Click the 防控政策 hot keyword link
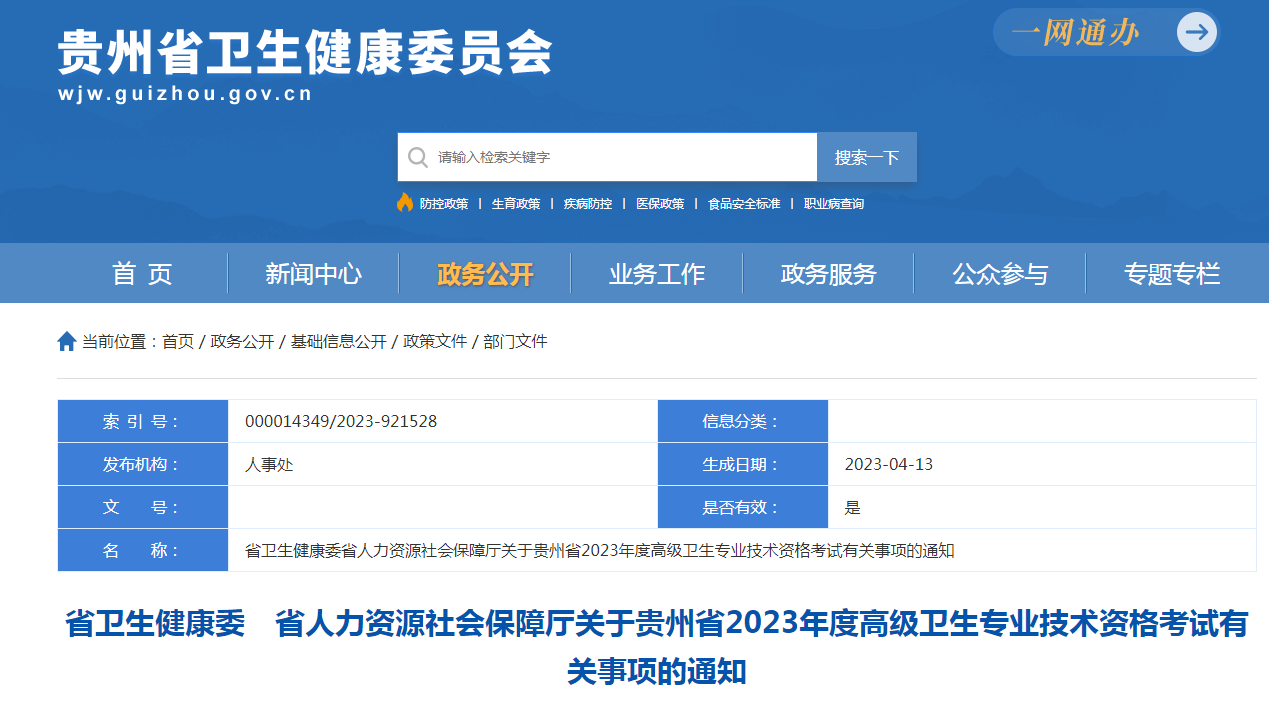Image resolution: width=1269 pixels, height=711 pixels. 444,204
